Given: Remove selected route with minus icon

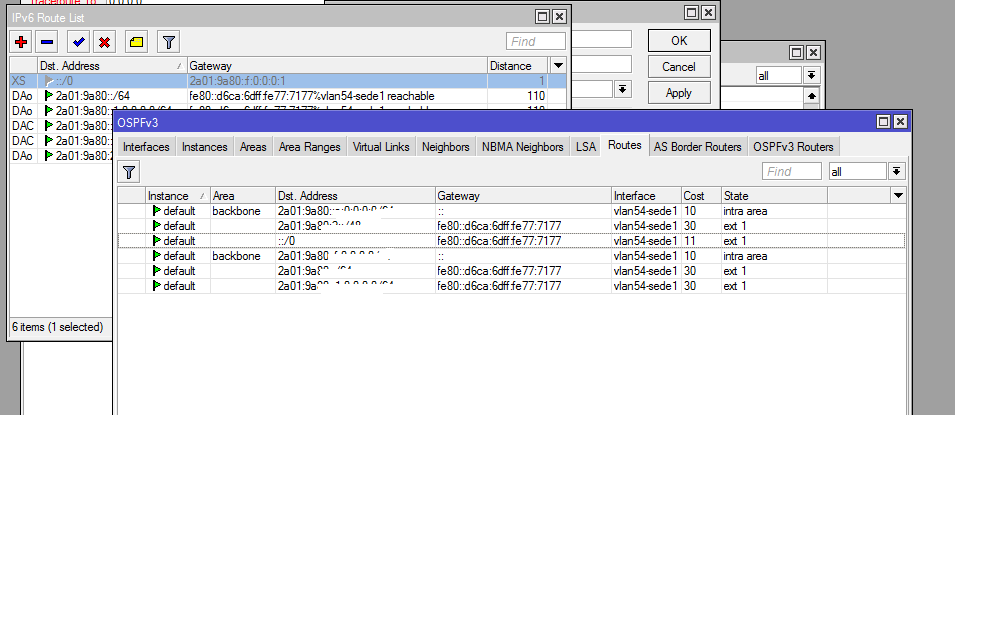Looking at the screenshot, I should click(47, 42).
